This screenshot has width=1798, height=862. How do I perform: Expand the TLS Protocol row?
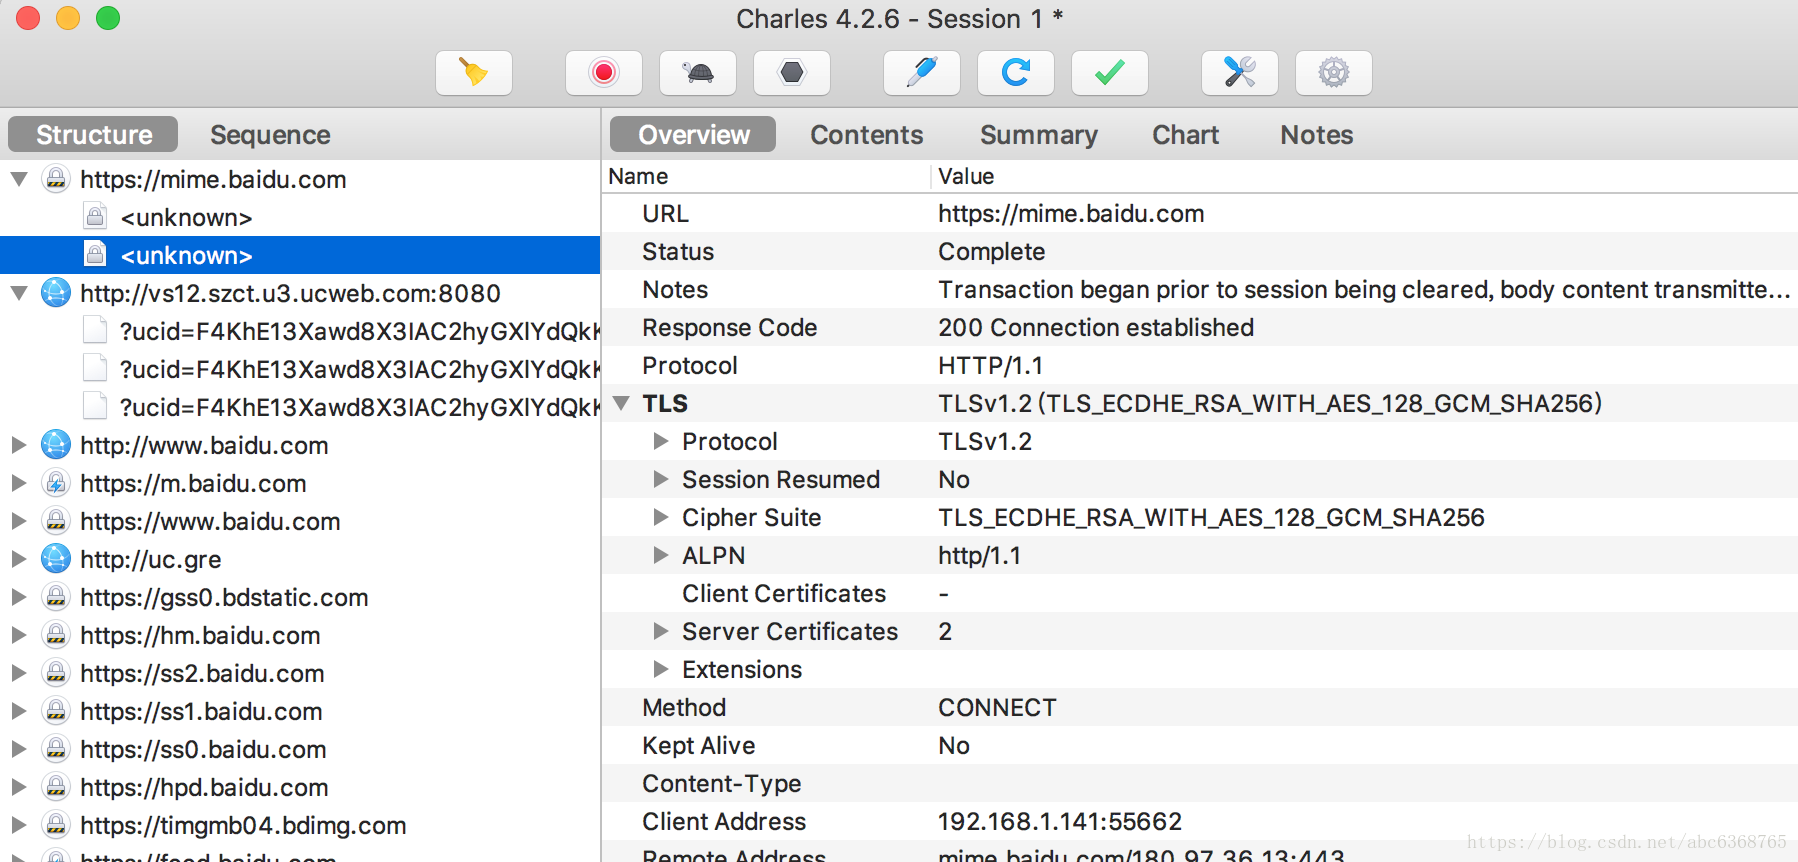point(660,441)
